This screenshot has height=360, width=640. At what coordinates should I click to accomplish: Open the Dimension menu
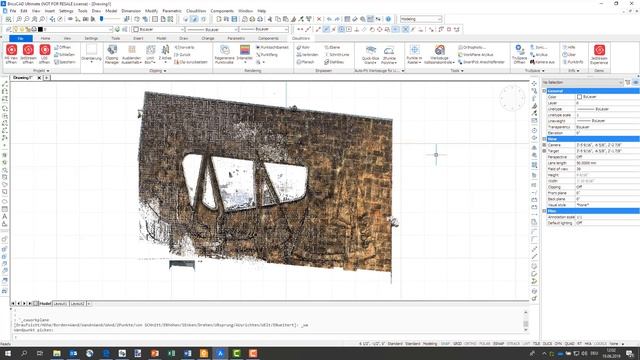(x=131, y=11)
